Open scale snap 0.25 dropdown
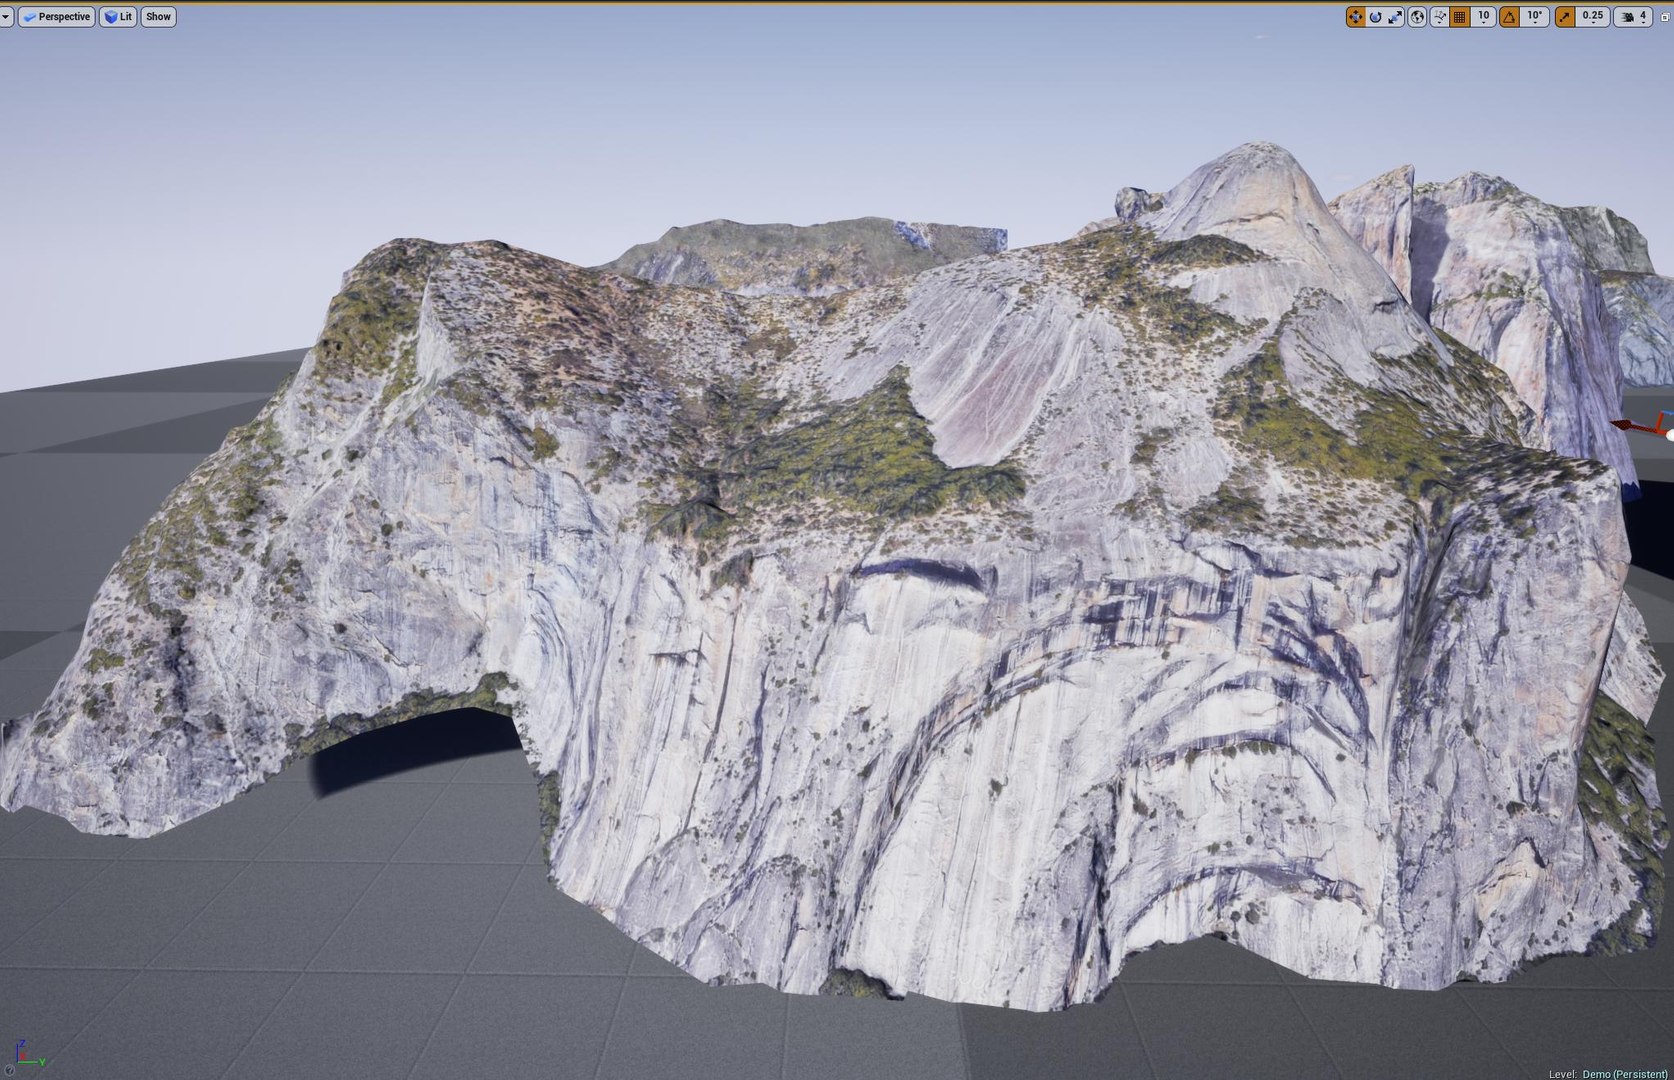 click(x=1593, y=17)
